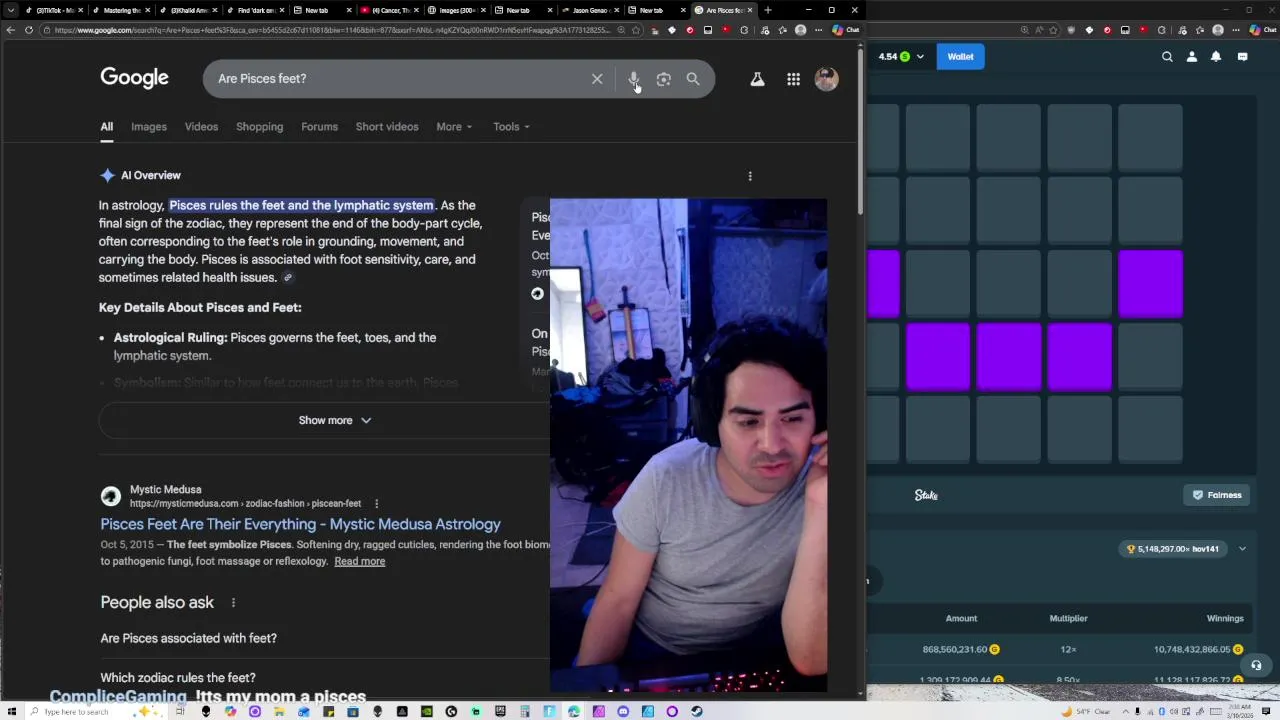Clear the Google search box text

597,79
